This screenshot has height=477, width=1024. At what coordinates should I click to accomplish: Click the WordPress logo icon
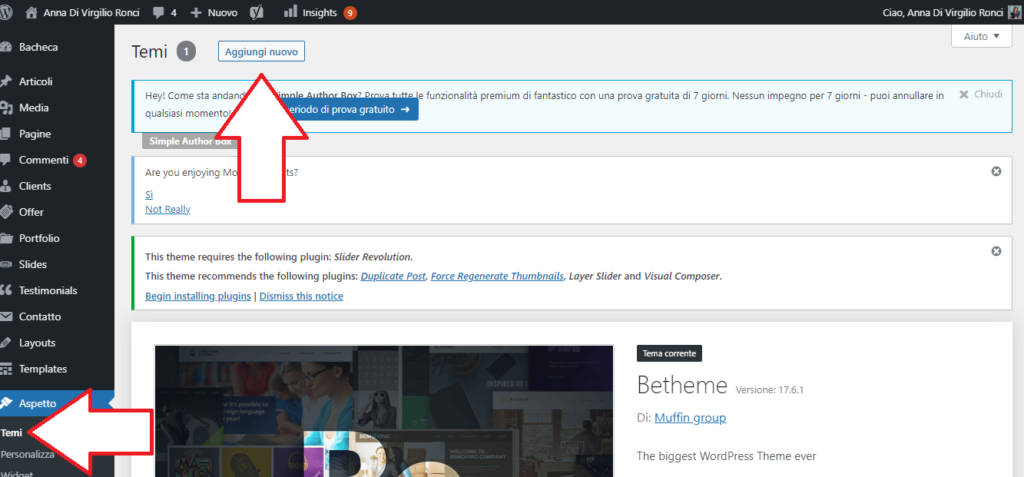pos(5,12)
